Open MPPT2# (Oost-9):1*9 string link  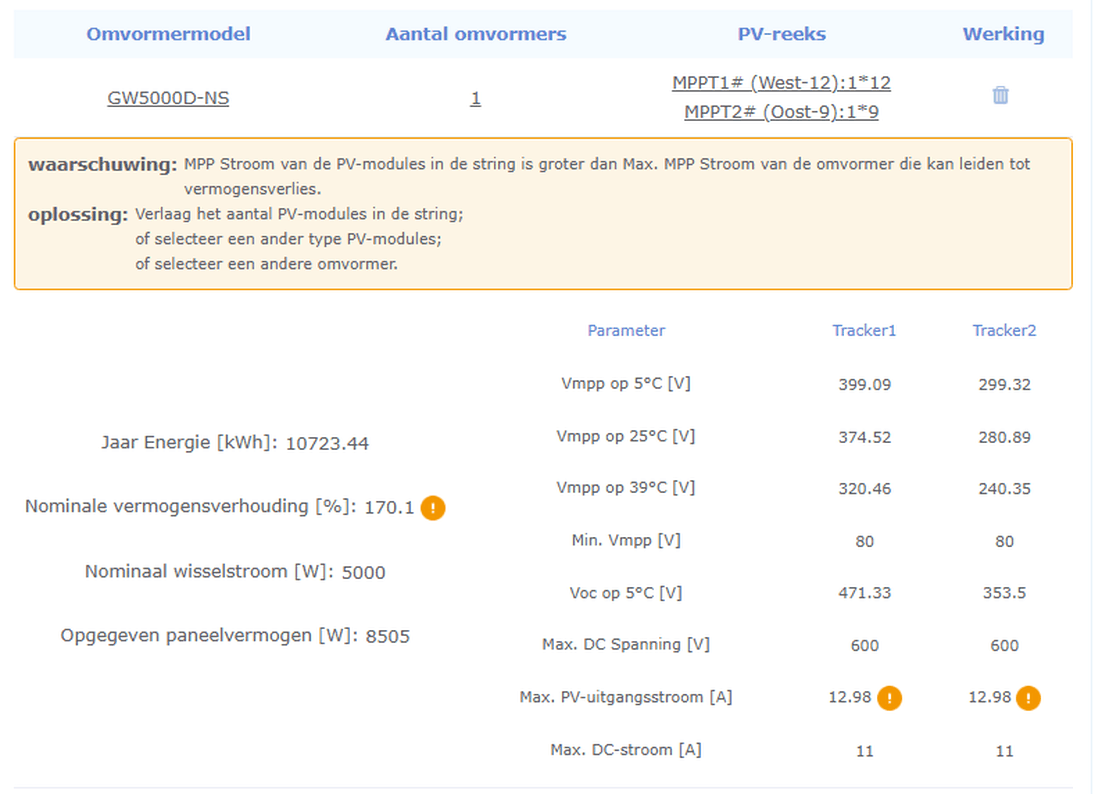[x=781, y=112]
